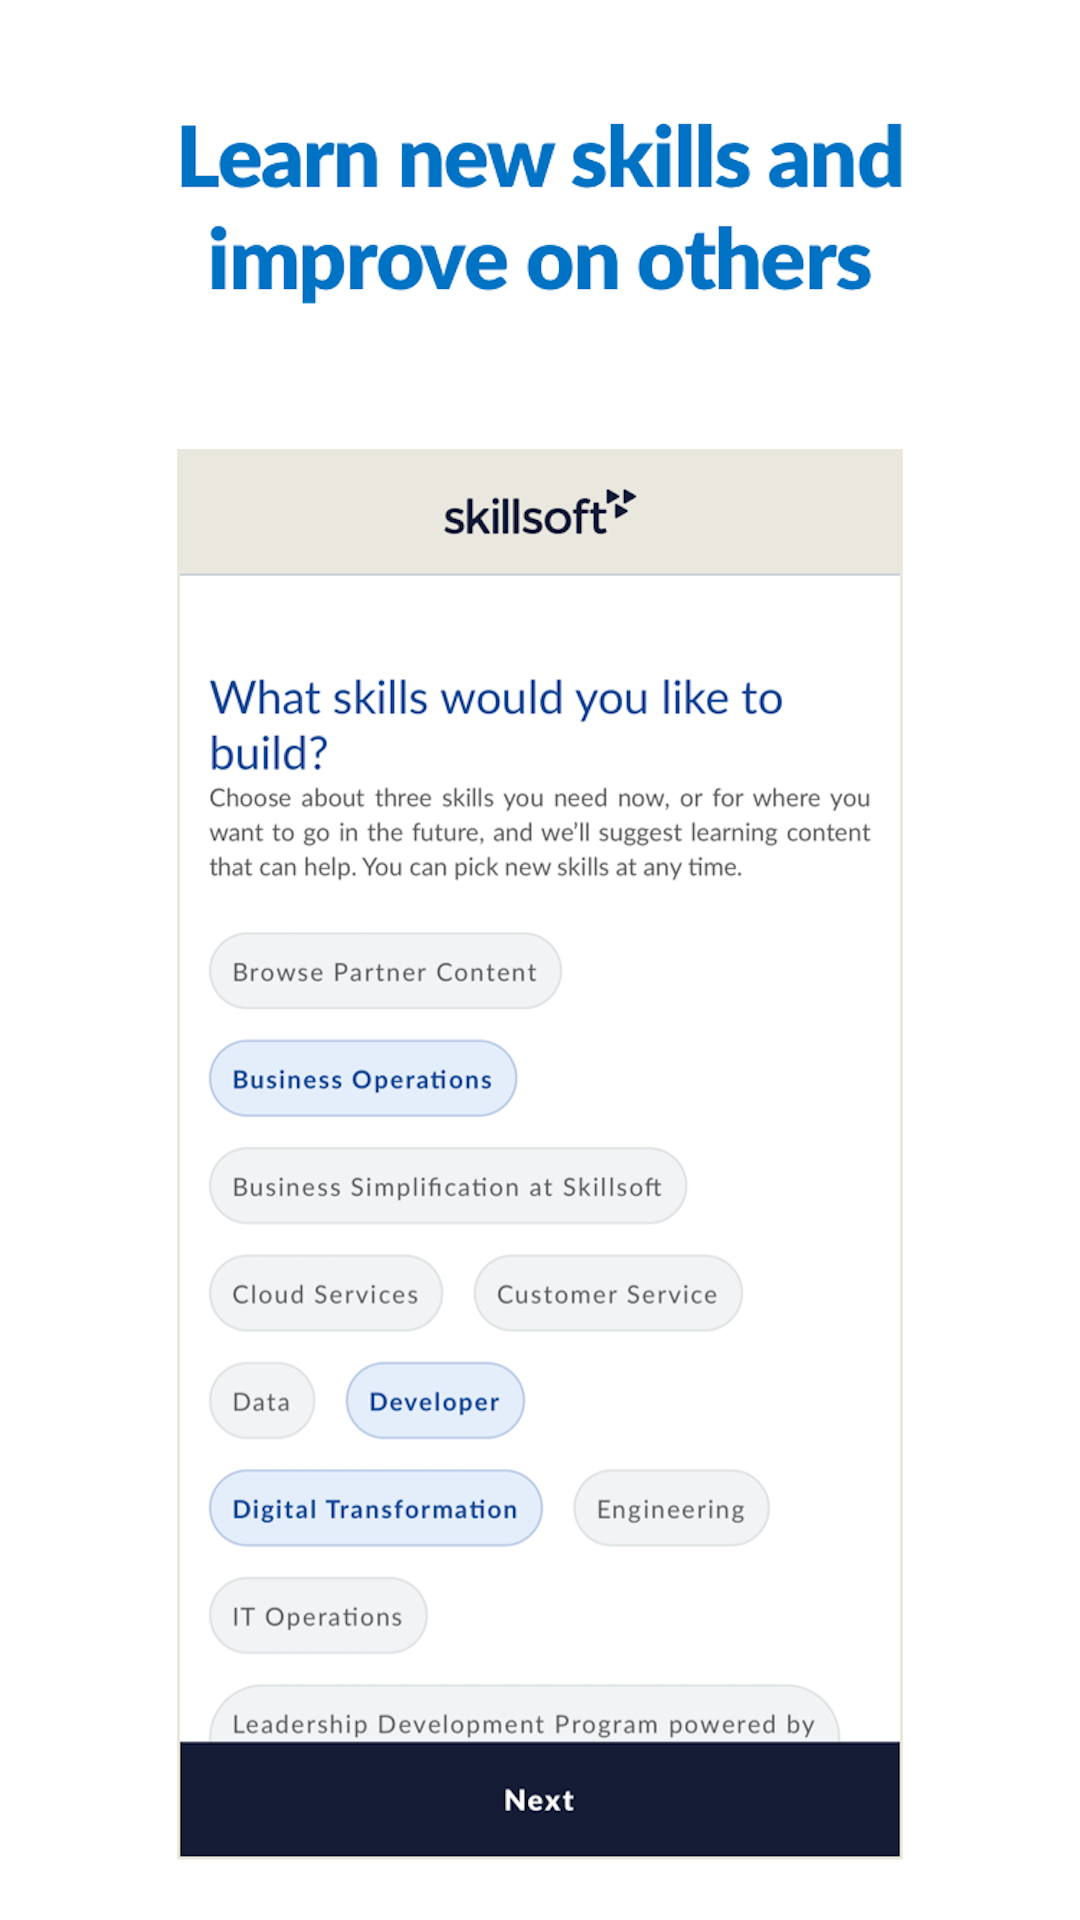Pick the Customer Service skill chip

(x=607, y=1294)
